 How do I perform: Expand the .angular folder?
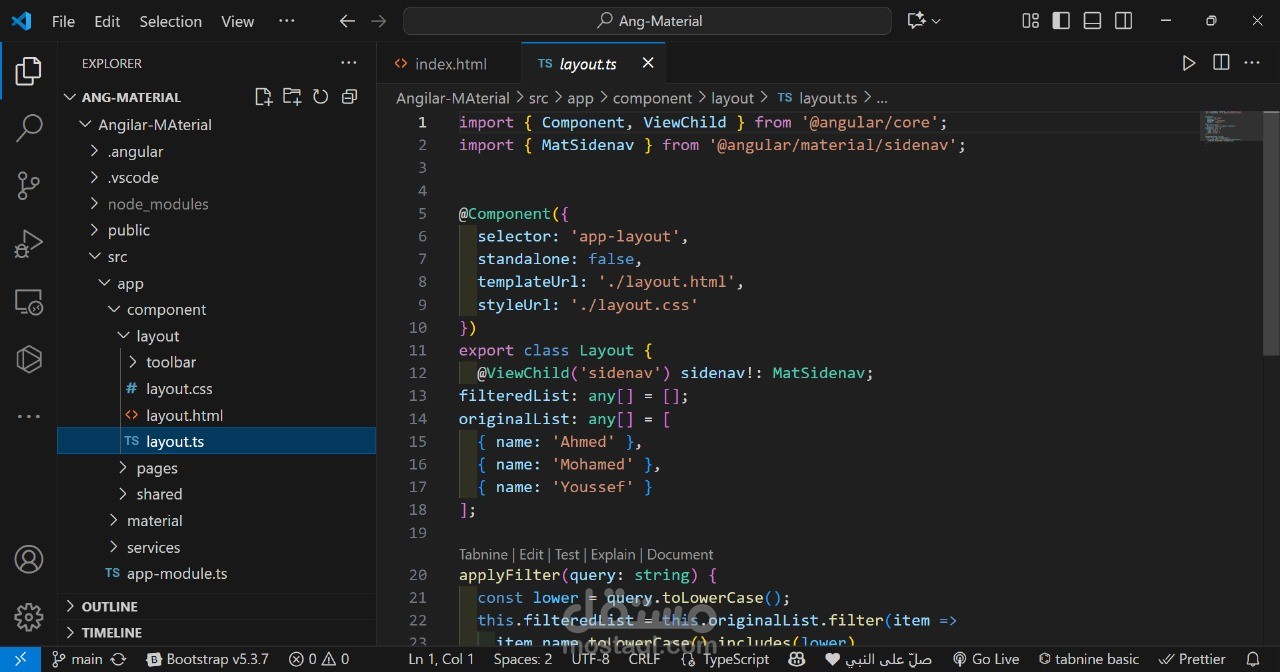point(217,151)
